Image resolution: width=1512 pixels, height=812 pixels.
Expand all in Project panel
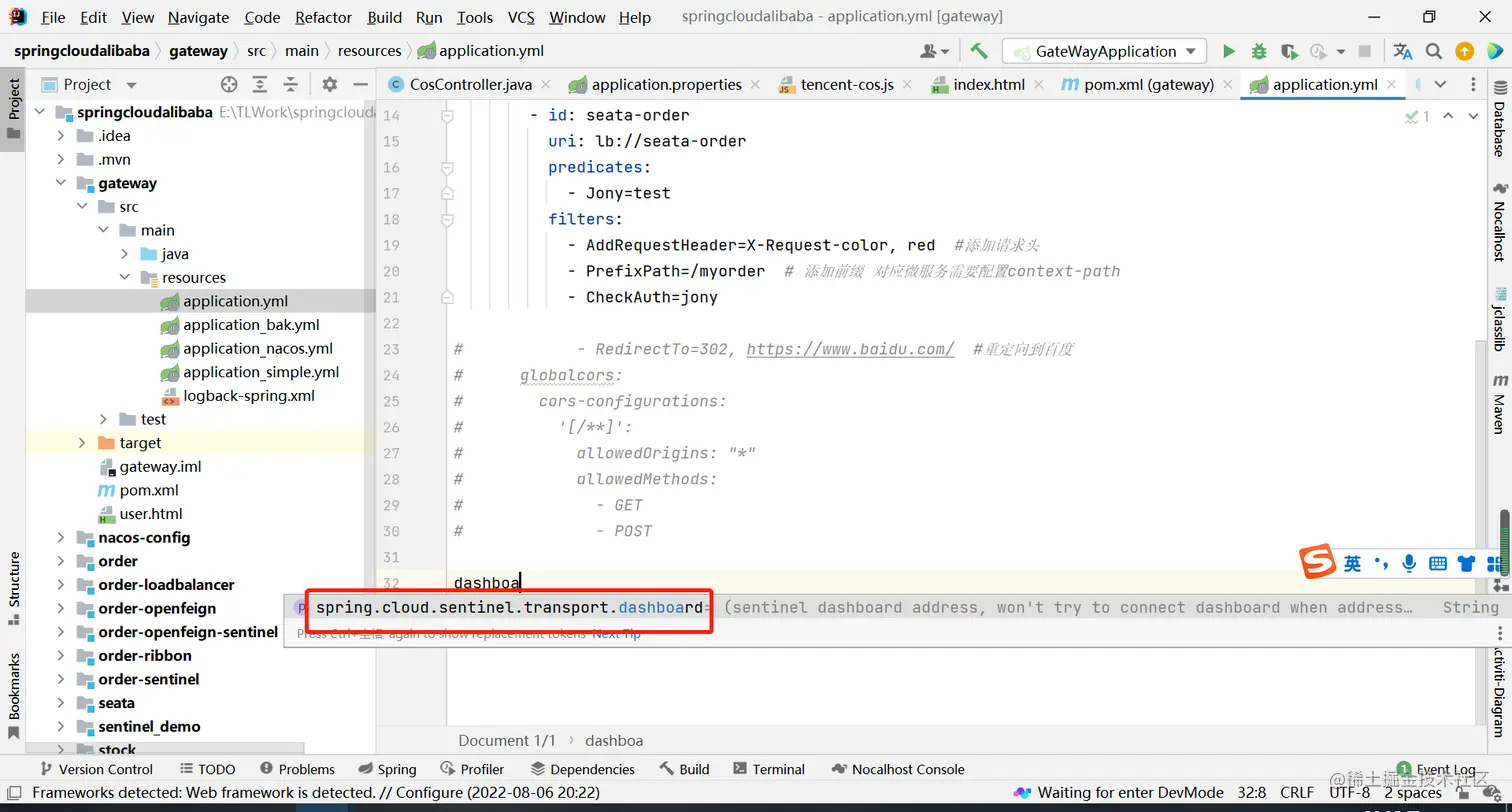[260, 85]
